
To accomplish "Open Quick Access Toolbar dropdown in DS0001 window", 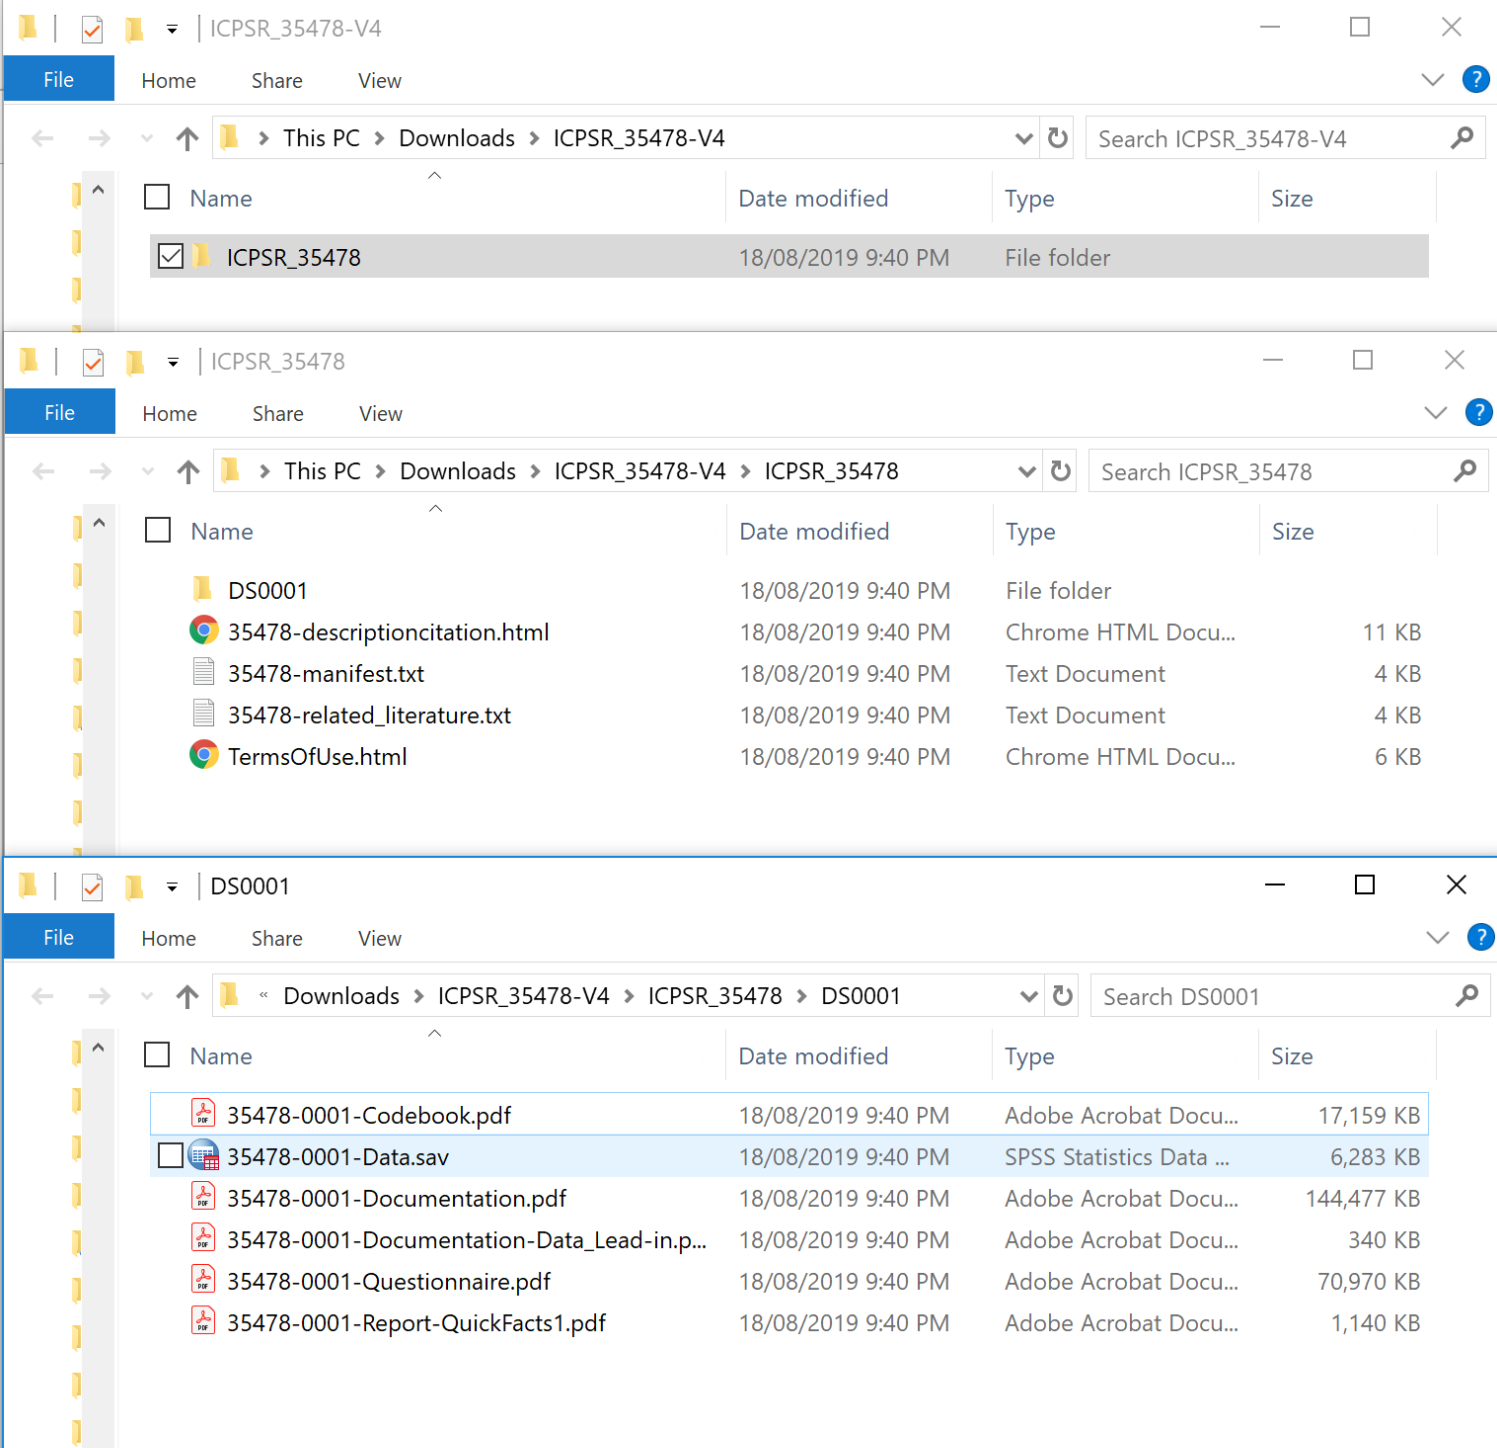I will point(172,887).
